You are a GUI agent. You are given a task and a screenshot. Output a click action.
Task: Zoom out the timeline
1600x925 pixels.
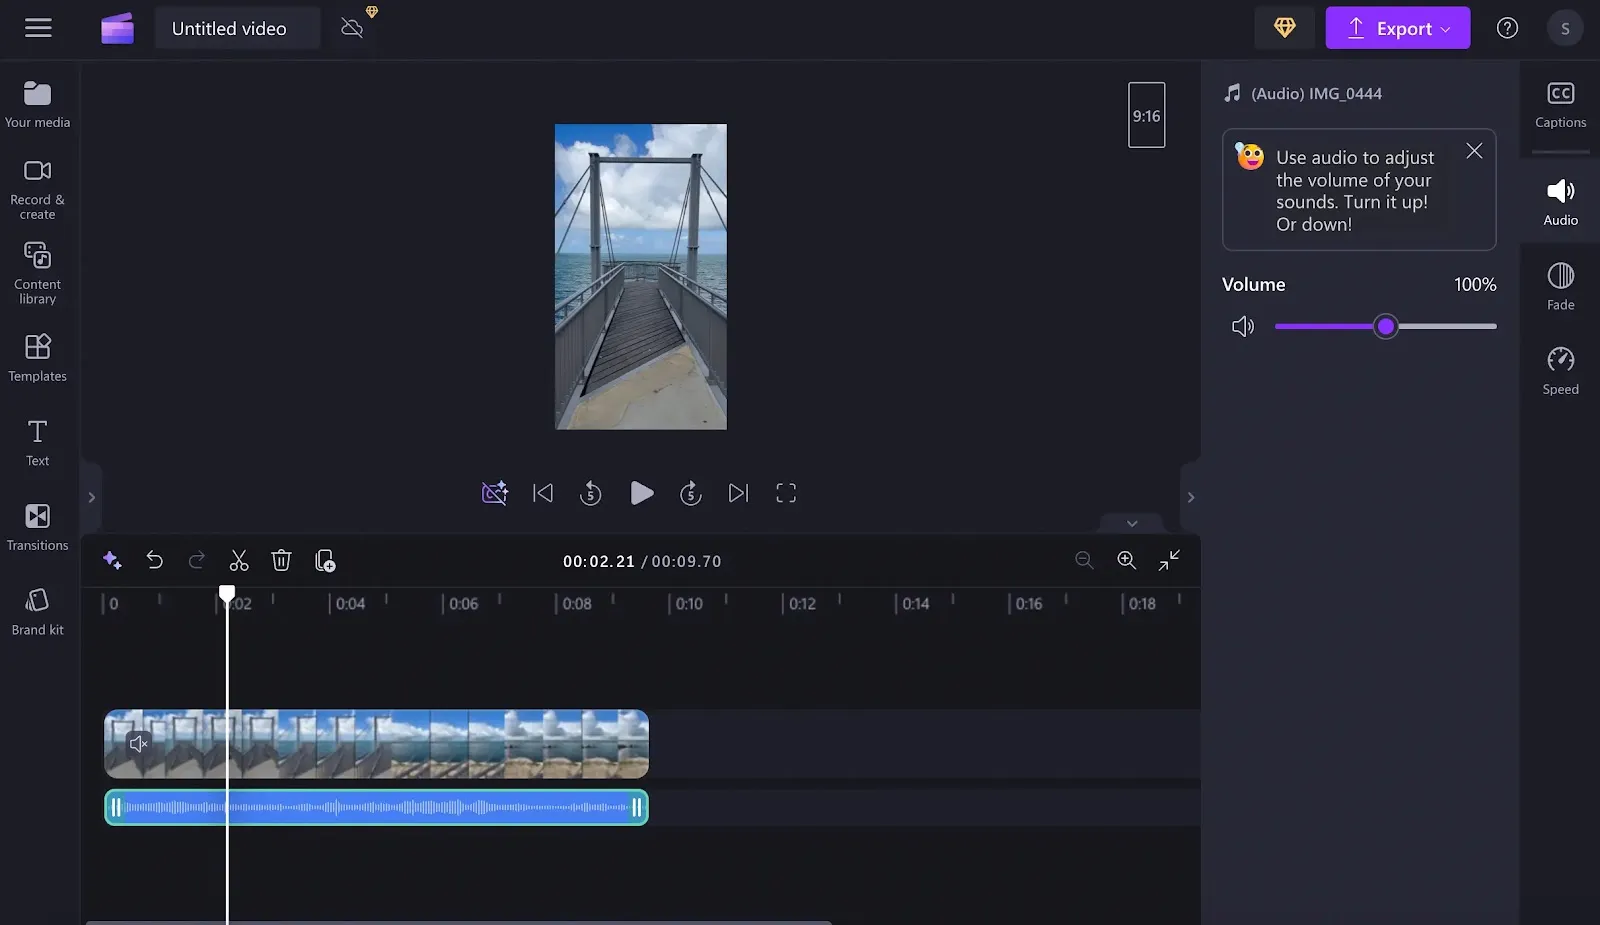1084,560
